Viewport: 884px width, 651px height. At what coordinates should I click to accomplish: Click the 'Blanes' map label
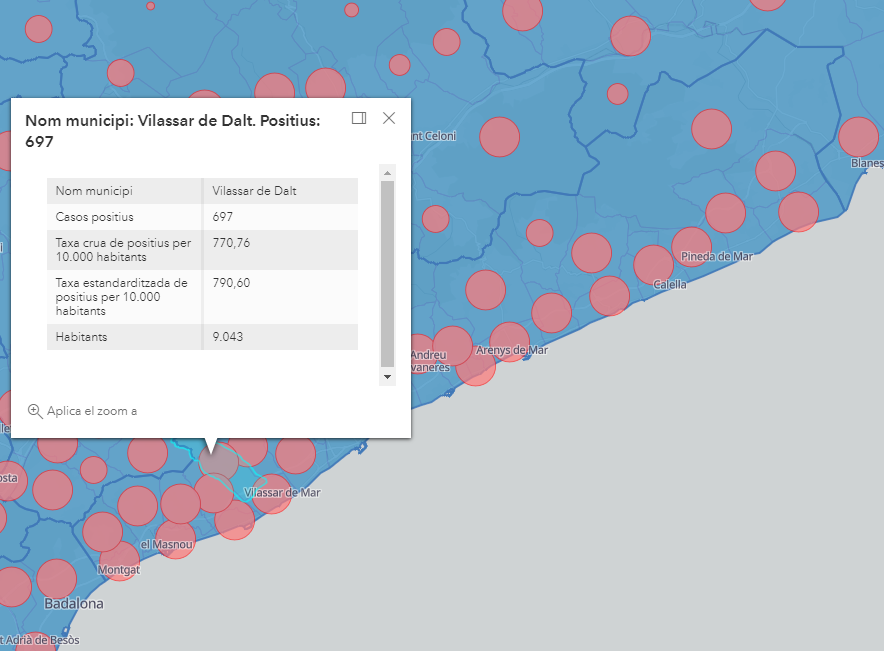(x=867, y=163)
